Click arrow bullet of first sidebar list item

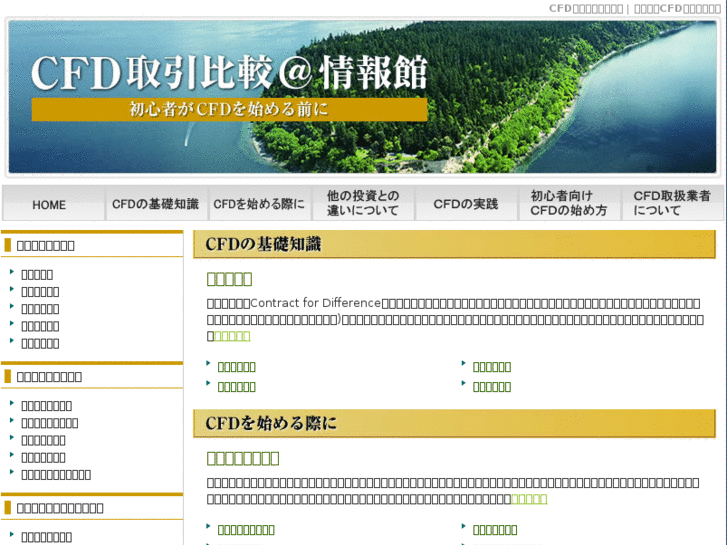pos(11,273)
